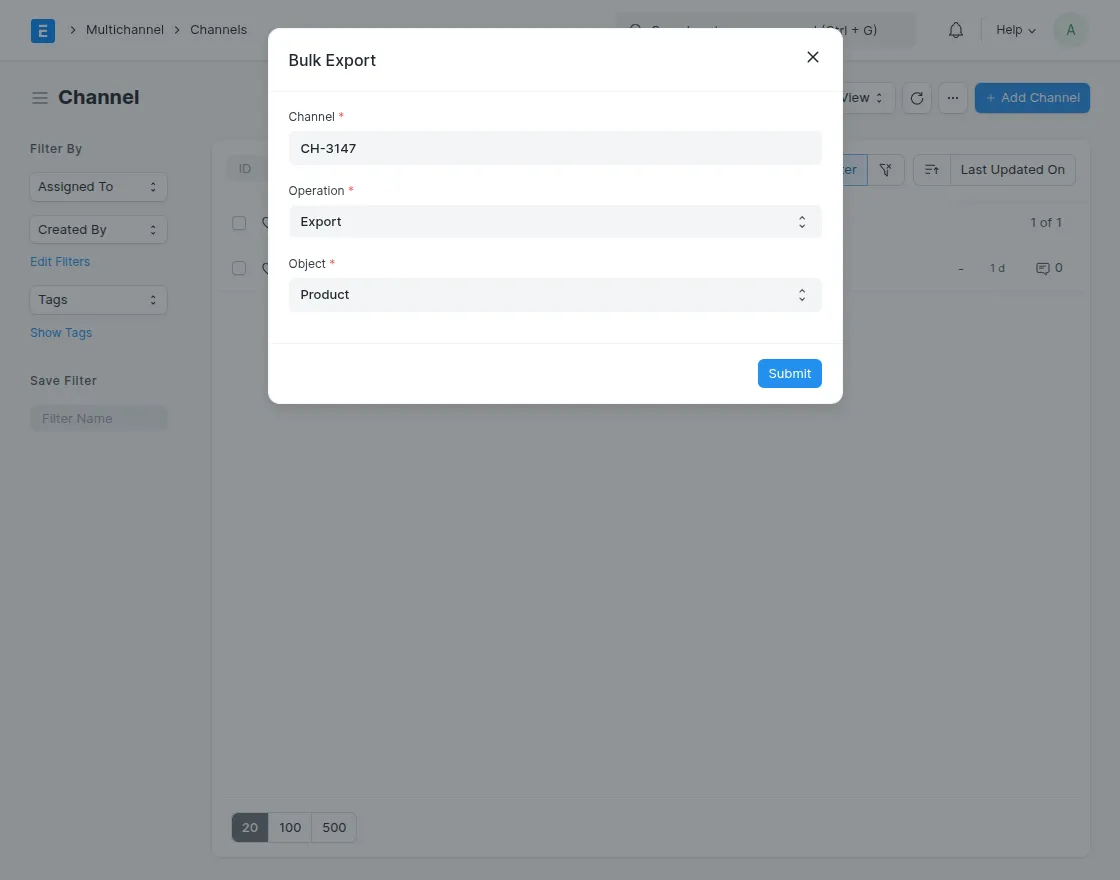Open the three-dot more options menu
The width and height of the screenshot is (1120, 880).
coord(953,98)
